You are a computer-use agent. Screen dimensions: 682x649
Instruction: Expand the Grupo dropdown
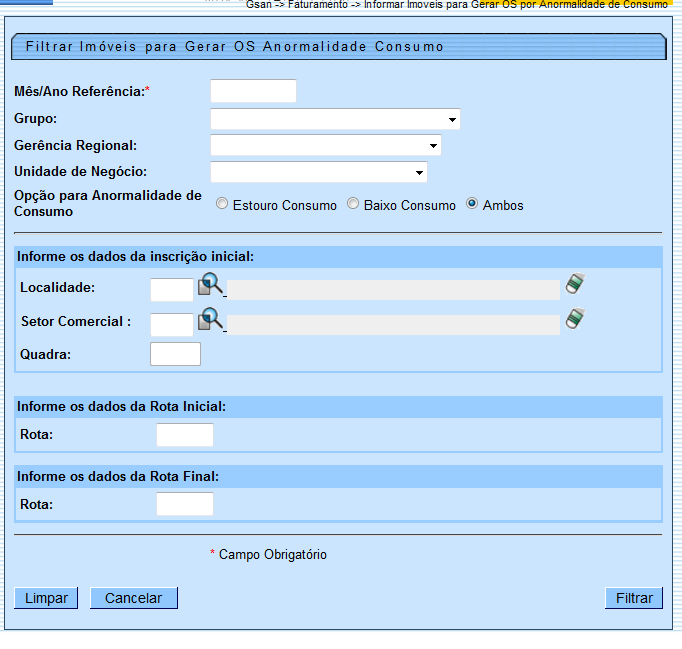453,120
